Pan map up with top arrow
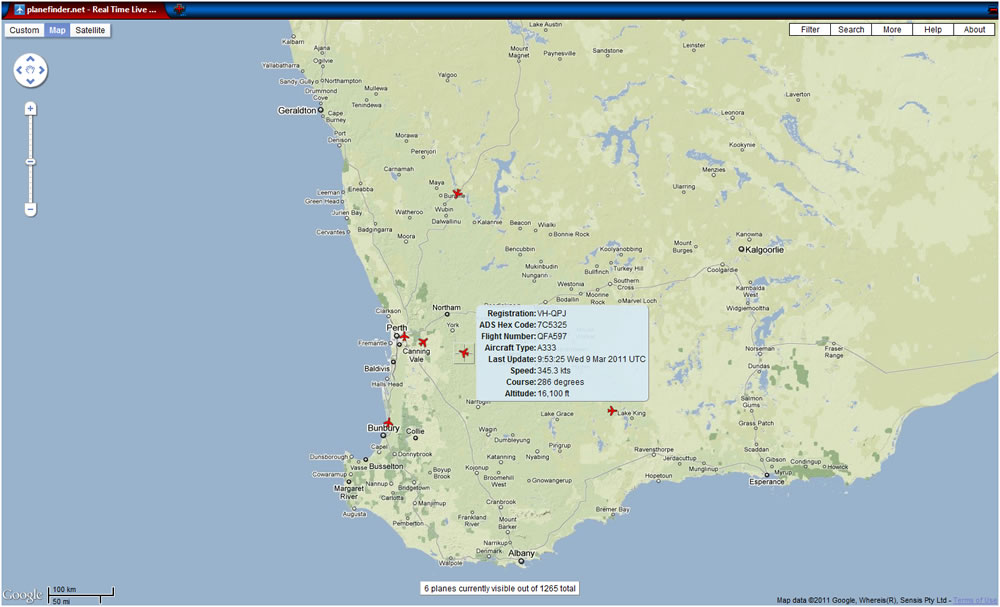Viewport: 1000px width, 607px height. [30, 59]
